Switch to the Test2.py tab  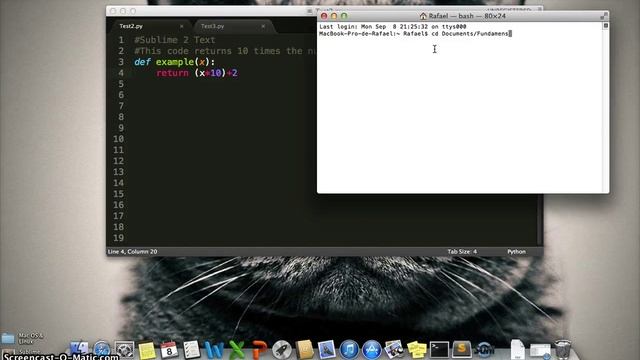[x=131, y=26]
